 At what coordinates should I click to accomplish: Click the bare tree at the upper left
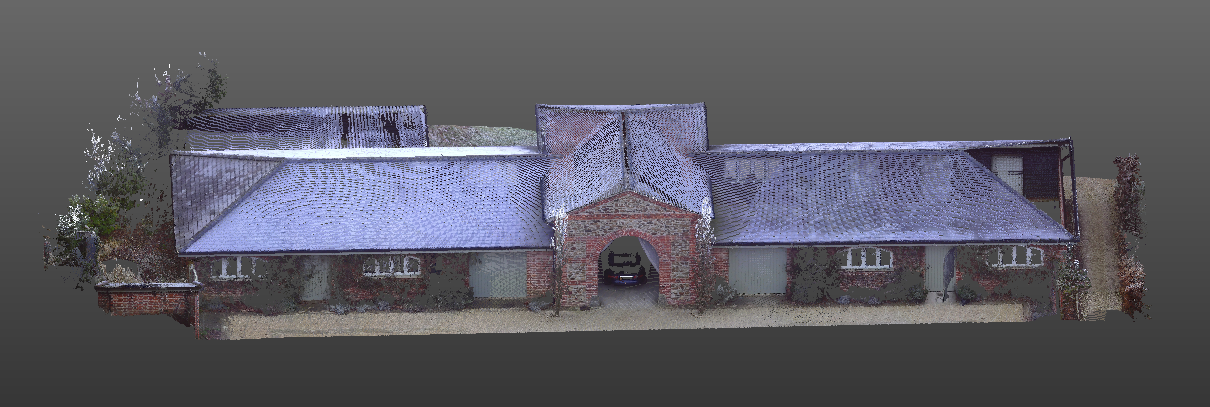tap(185, 95)
